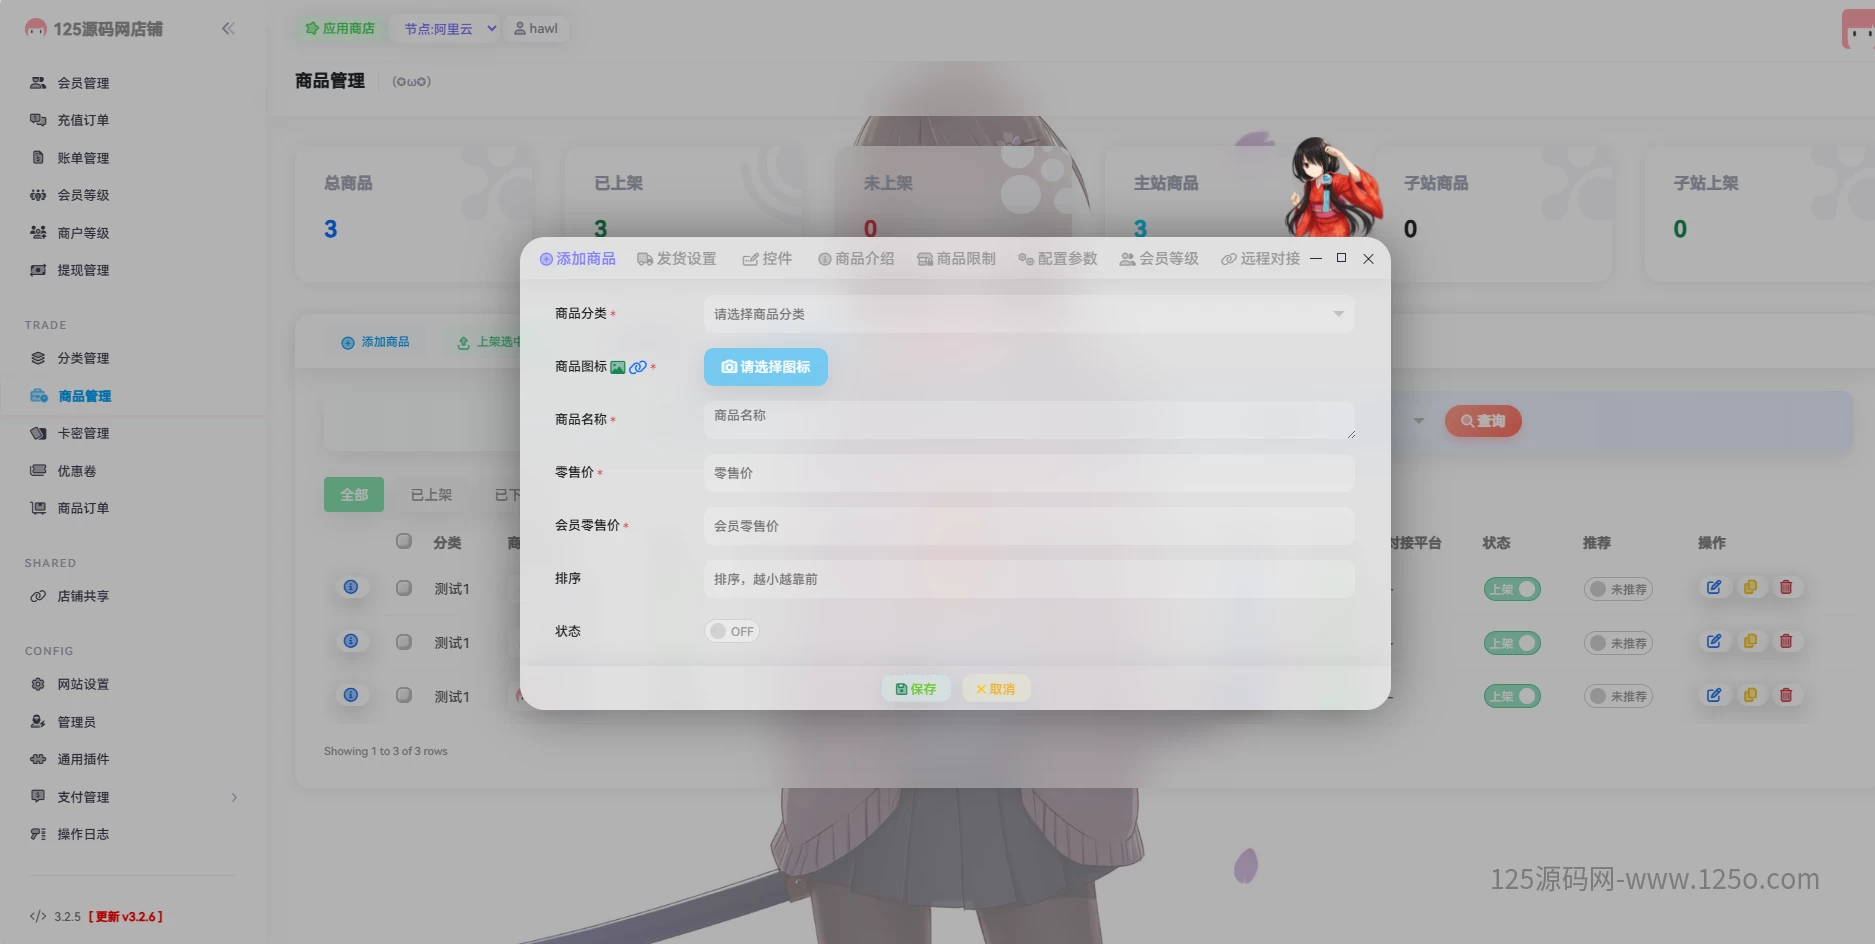Image resolution: width=1875 pixels, height=944 pixels.
Task: Click the edit pencil icon on the first product
Action: [x=1714, y=588]
